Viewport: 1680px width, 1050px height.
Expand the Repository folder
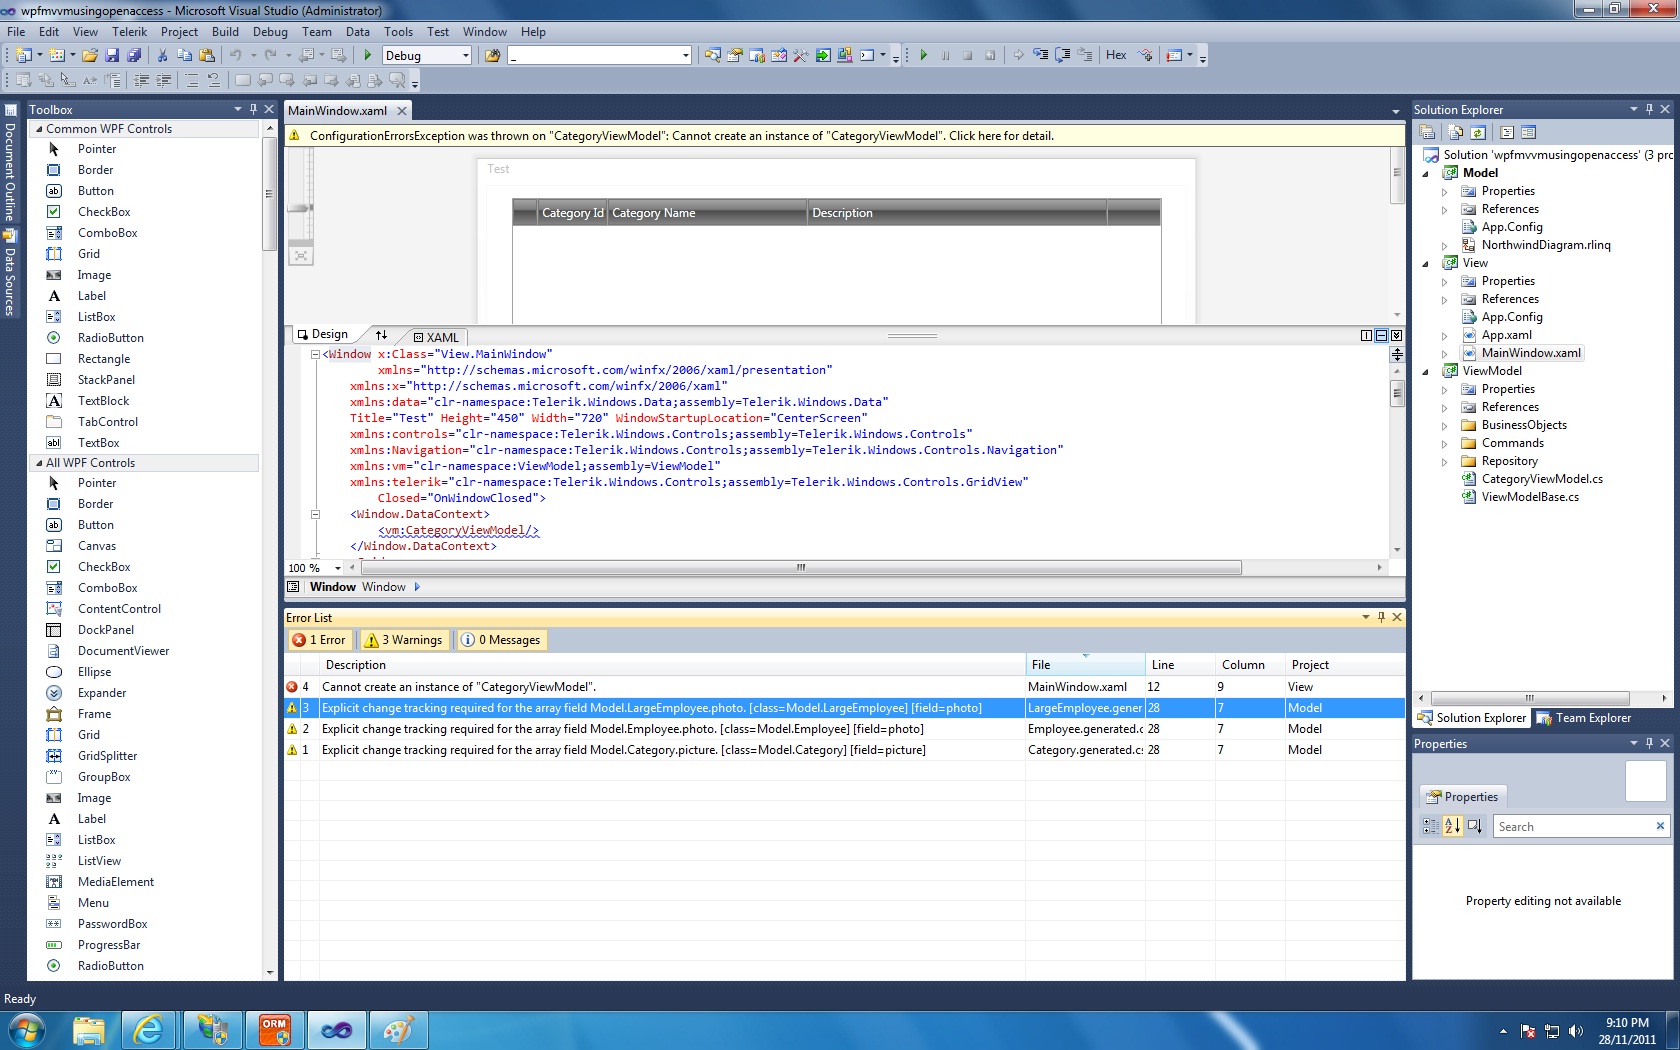[x=1445, y=461]
